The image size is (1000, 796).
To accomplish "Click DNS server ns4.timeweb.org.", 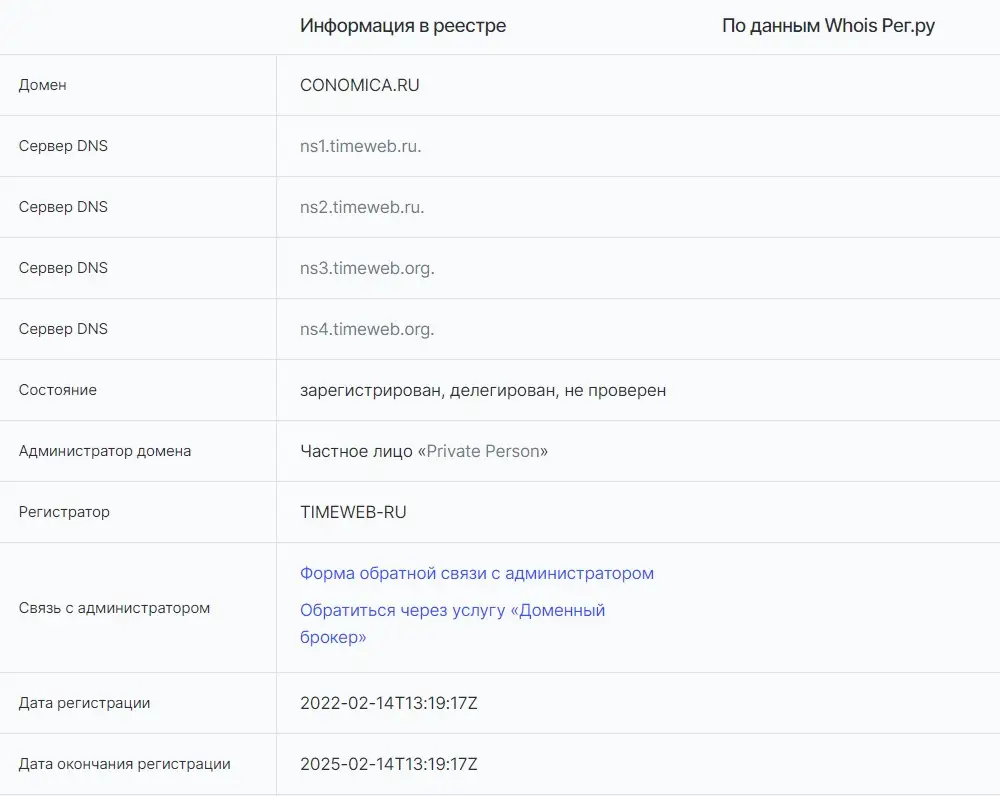I will [x=367, y=329].
